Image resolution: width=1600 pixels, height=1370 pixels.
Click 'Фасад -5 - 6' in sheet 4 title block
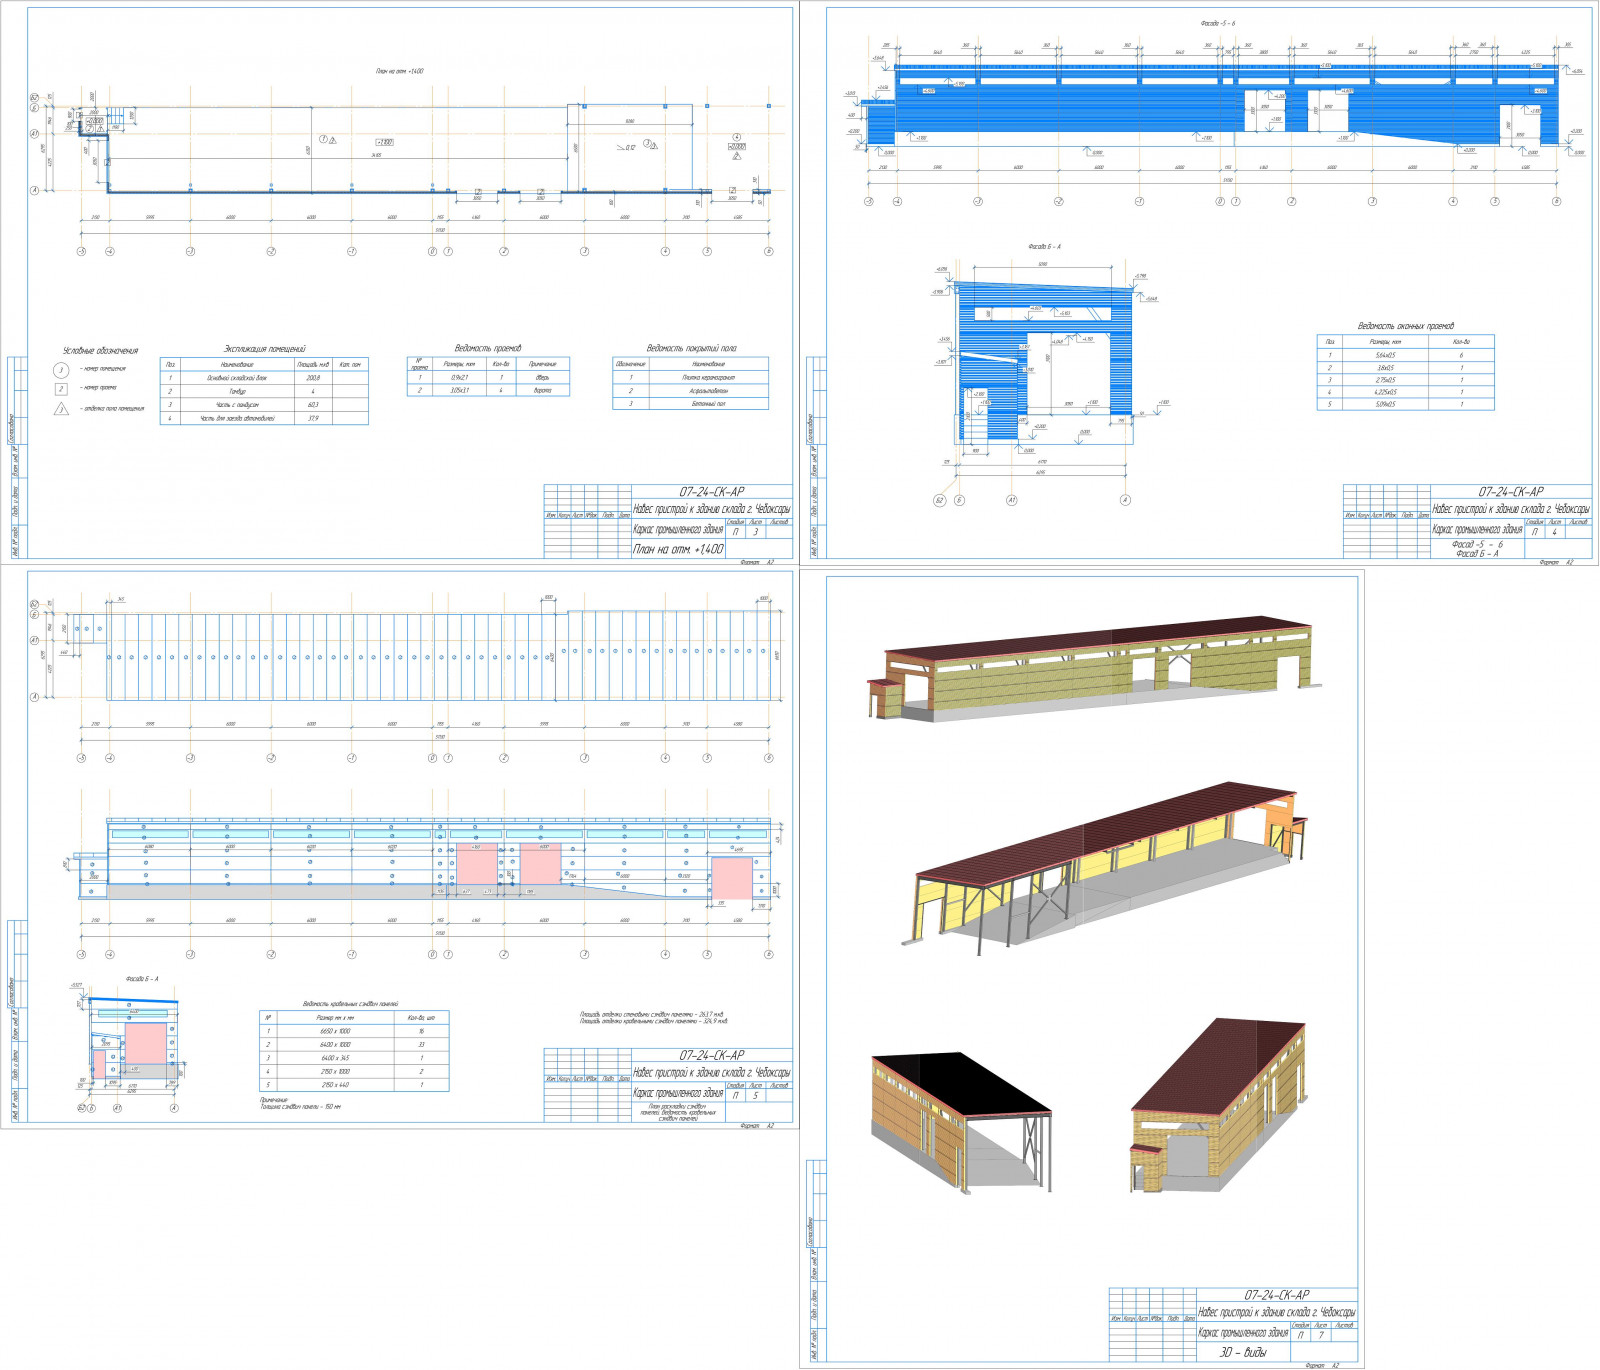click(1477, 545)
